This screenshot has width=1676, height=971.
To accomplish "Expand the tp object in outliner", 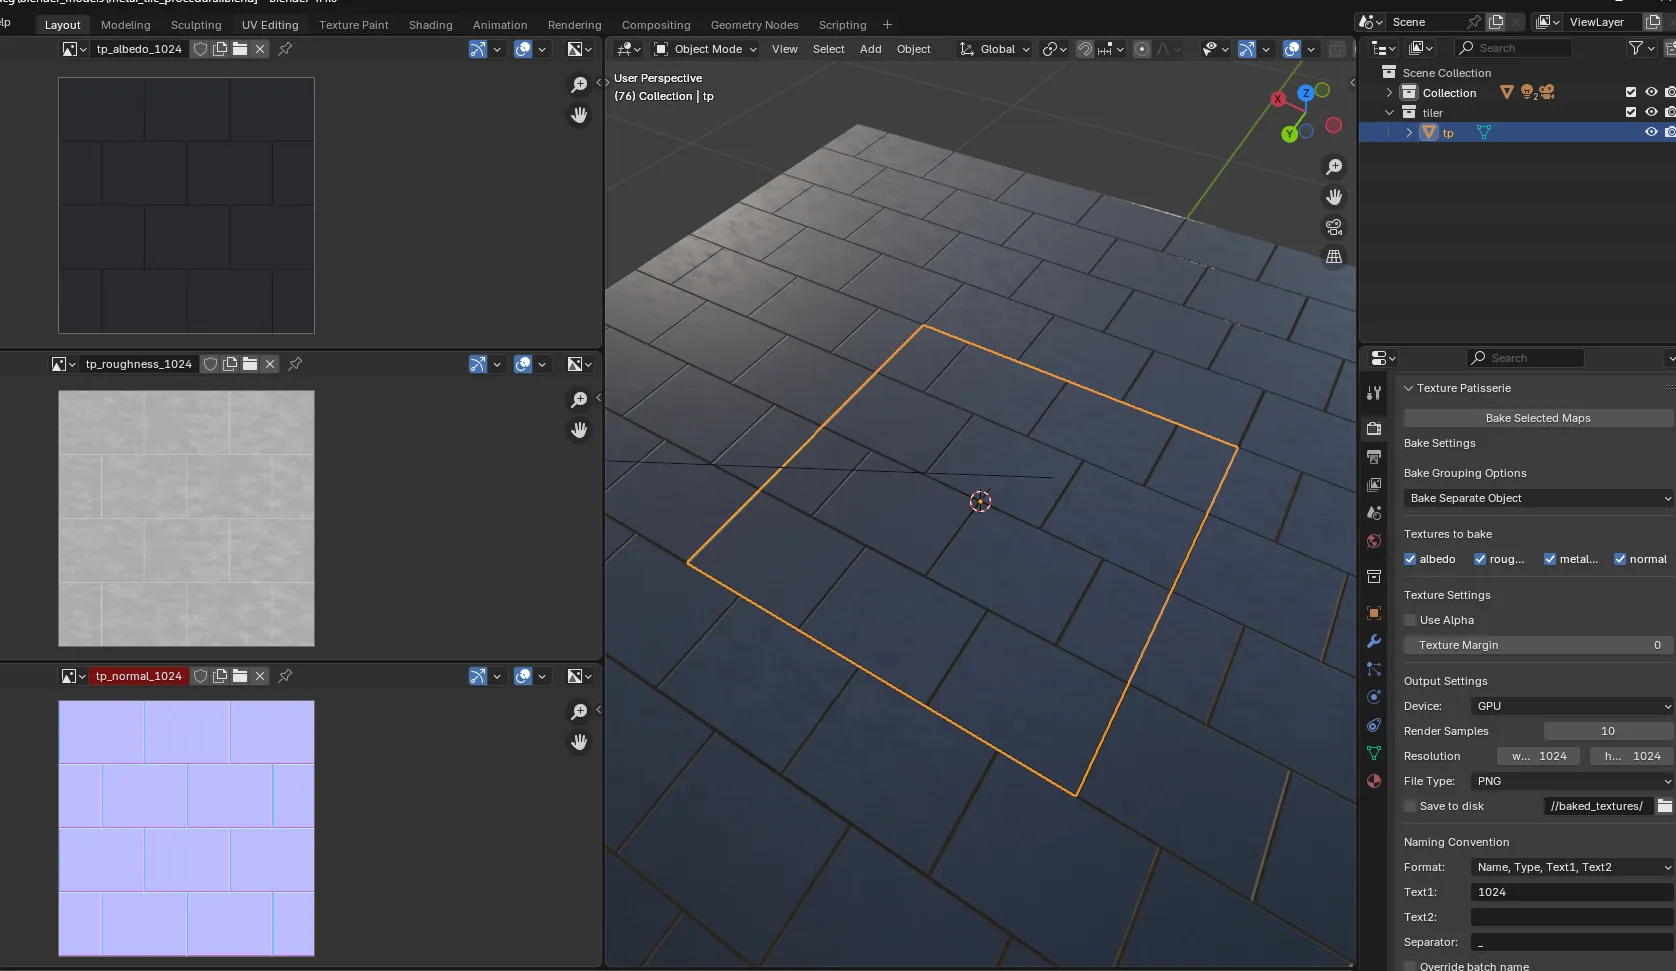I will click(1409, 132).
